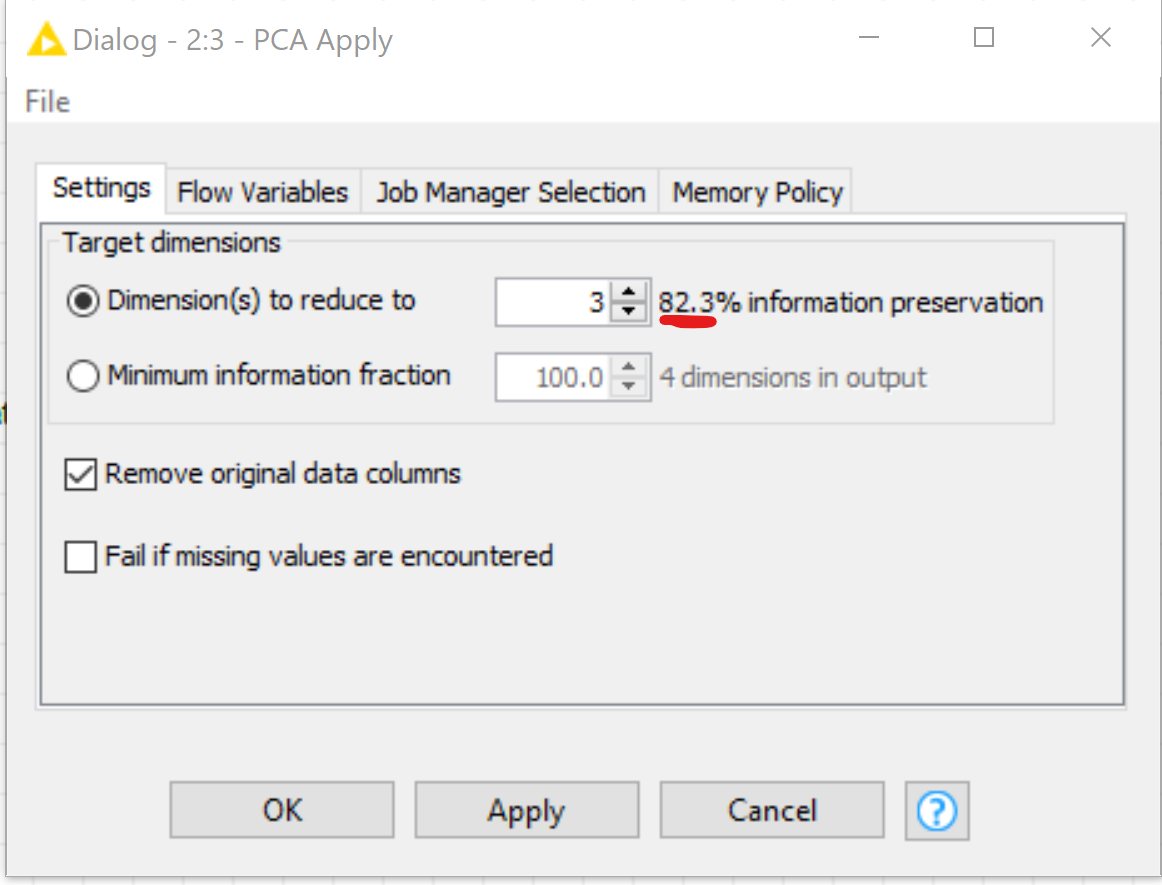Image resolution: width=1162 pixels, height=885 pixels.
Task: Click the Apply button
Action: tap(527, 809)
